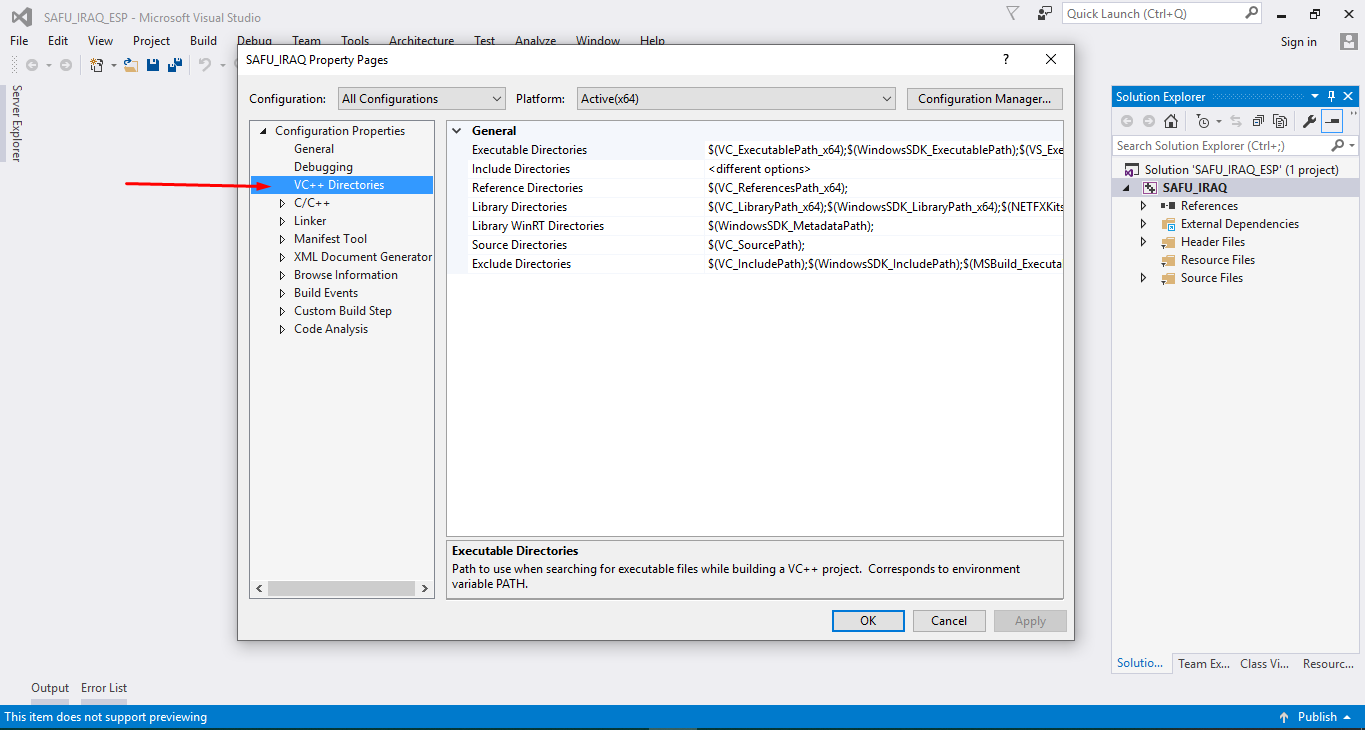1365x730 pixels.
Task: Expand External Dependencies in Solution Explorer
Action: (x=1144, y=224)
